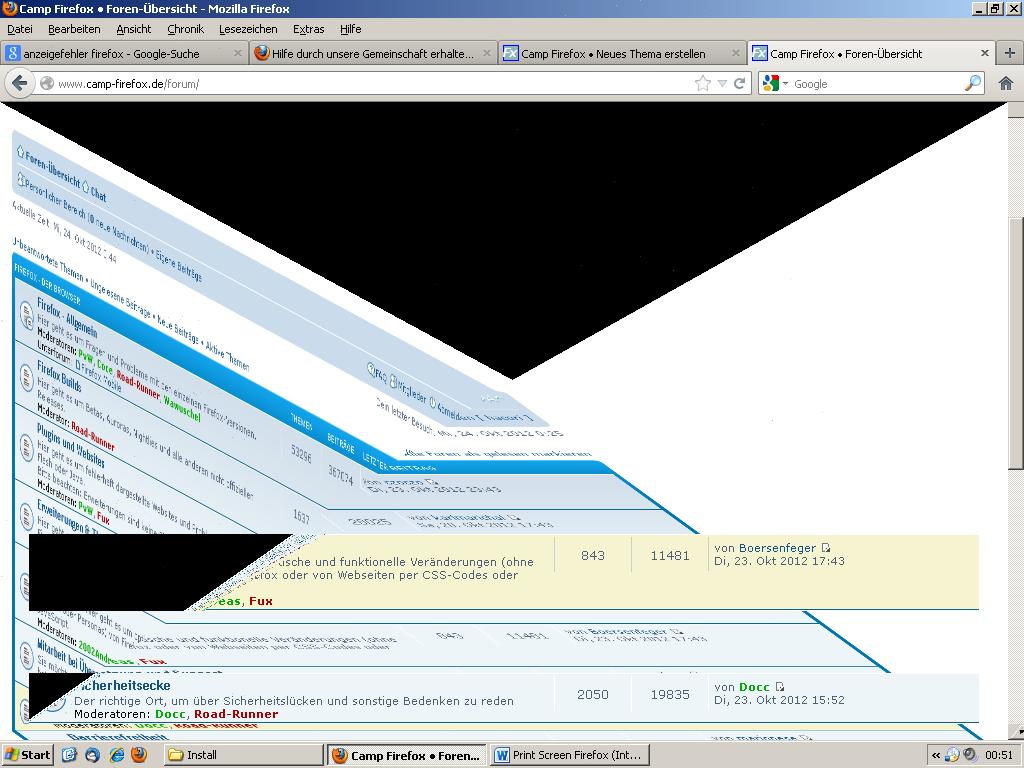1024x768 pixels.
Task: Click the vertical scrollbar thumb
Action: (x=1016, y=342)
